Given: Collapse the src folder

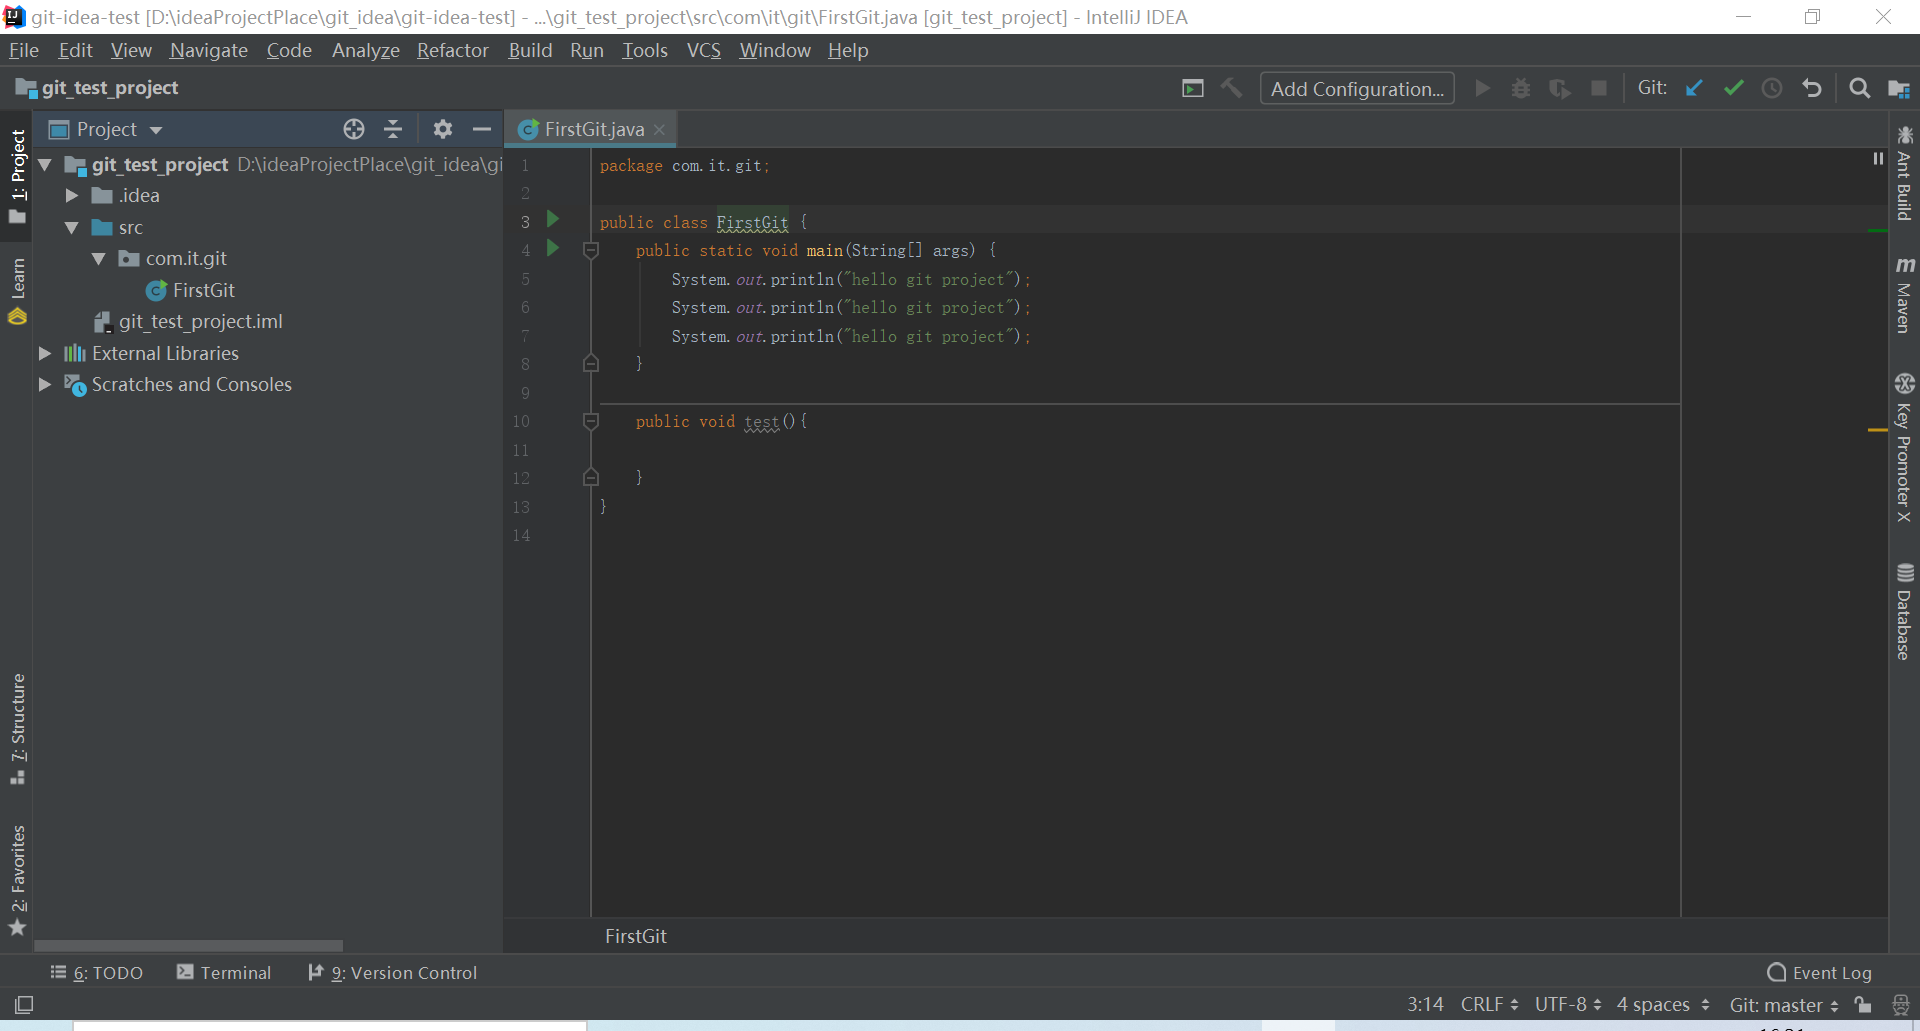Looking at the screenshot, I should coord(72,227).
